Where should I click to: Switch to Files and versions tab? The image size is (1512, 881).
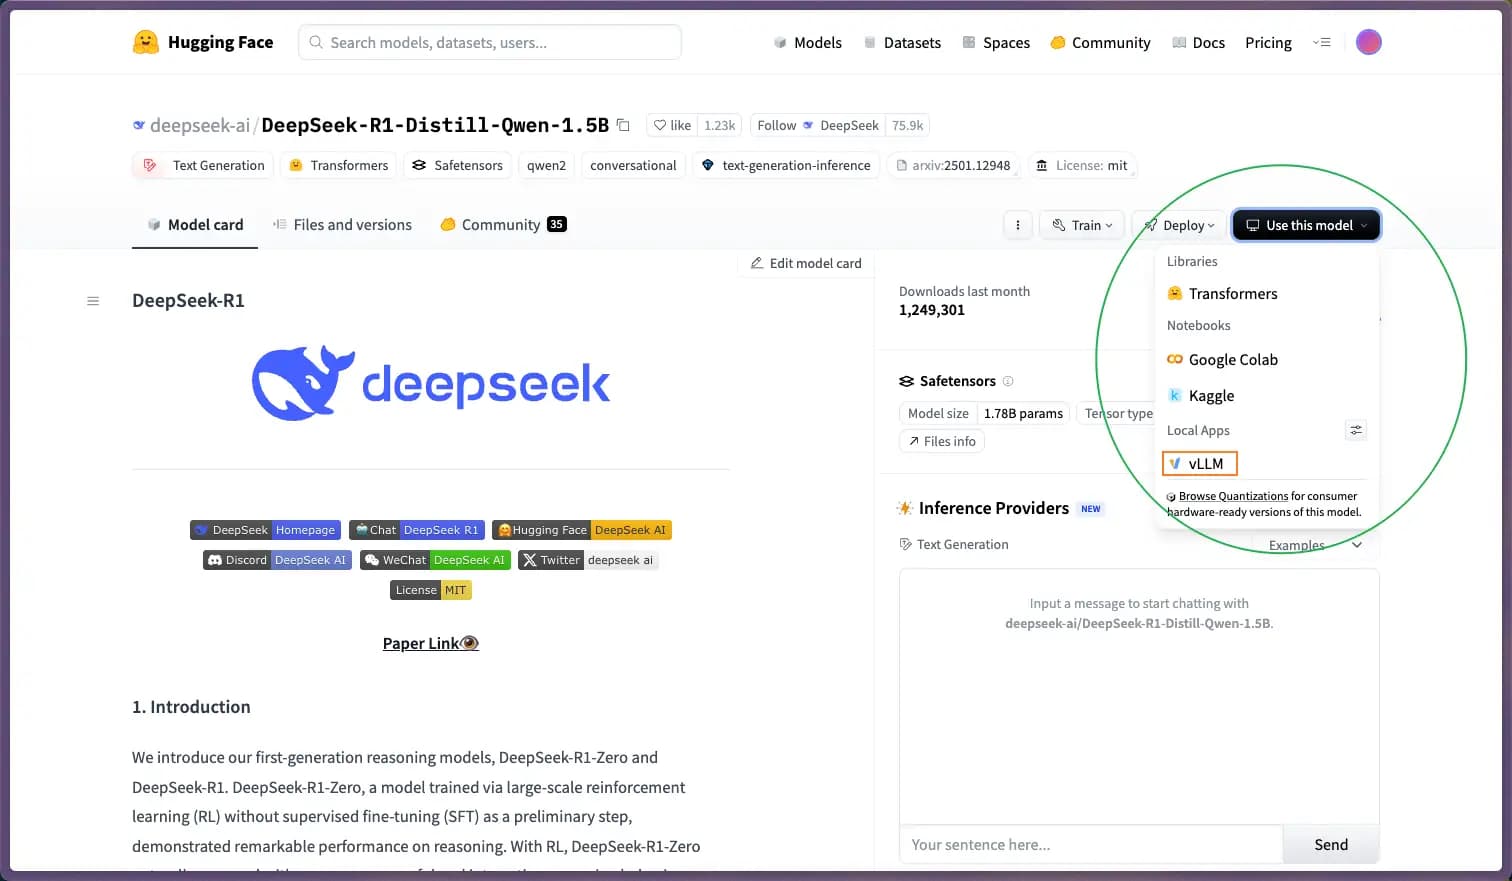click(x=342, y=224)
